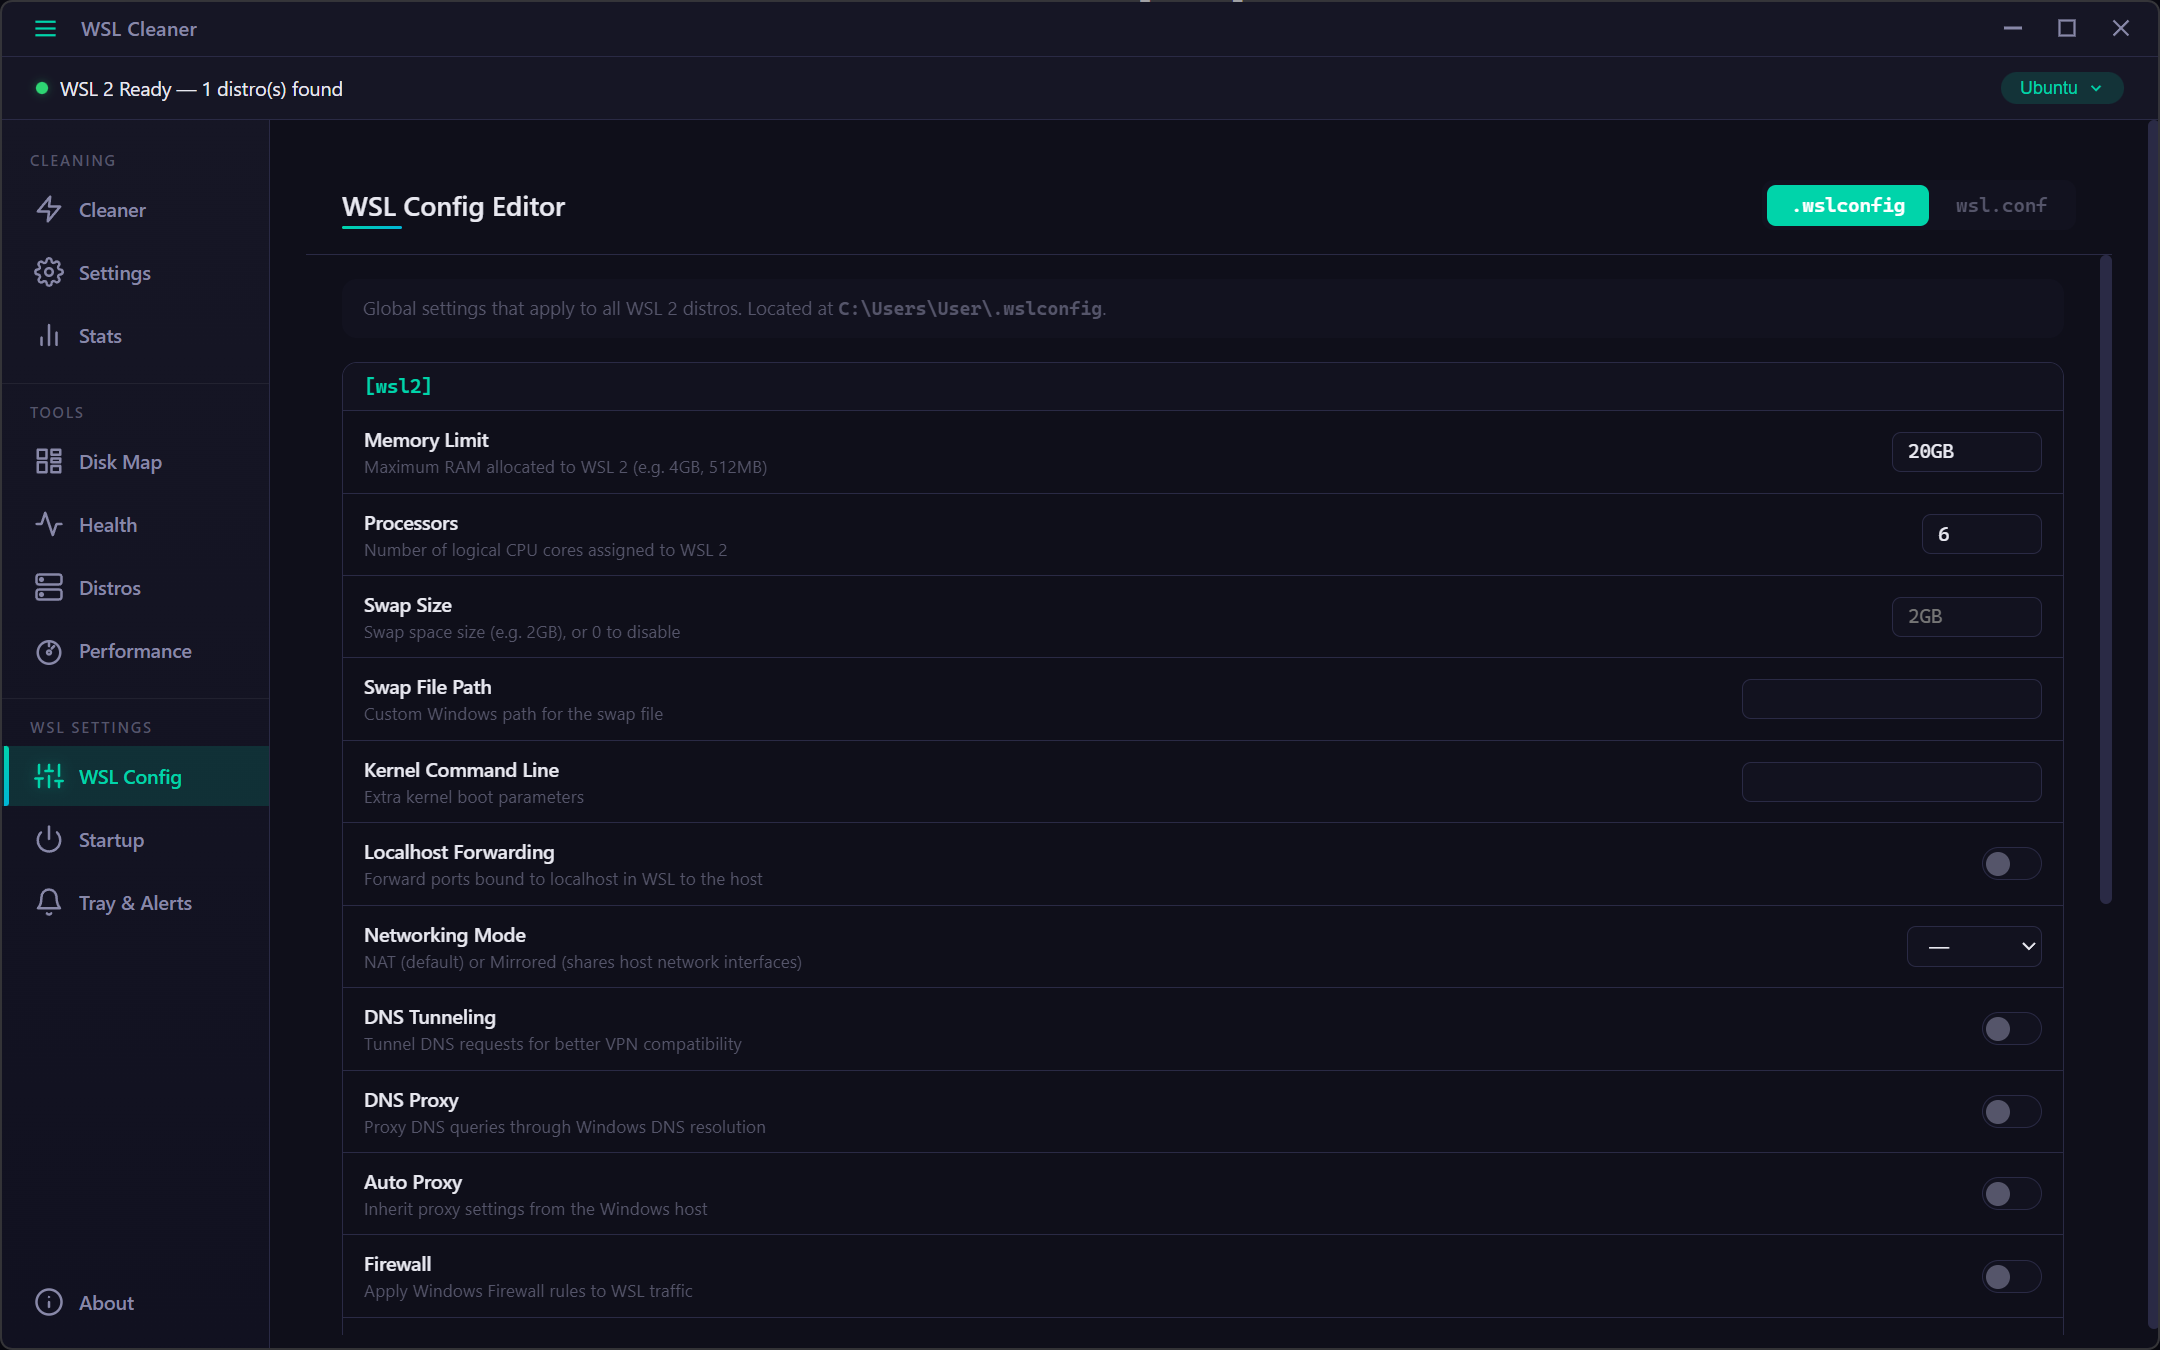Click the Tray & Alerts bell icon

point(49,903)
